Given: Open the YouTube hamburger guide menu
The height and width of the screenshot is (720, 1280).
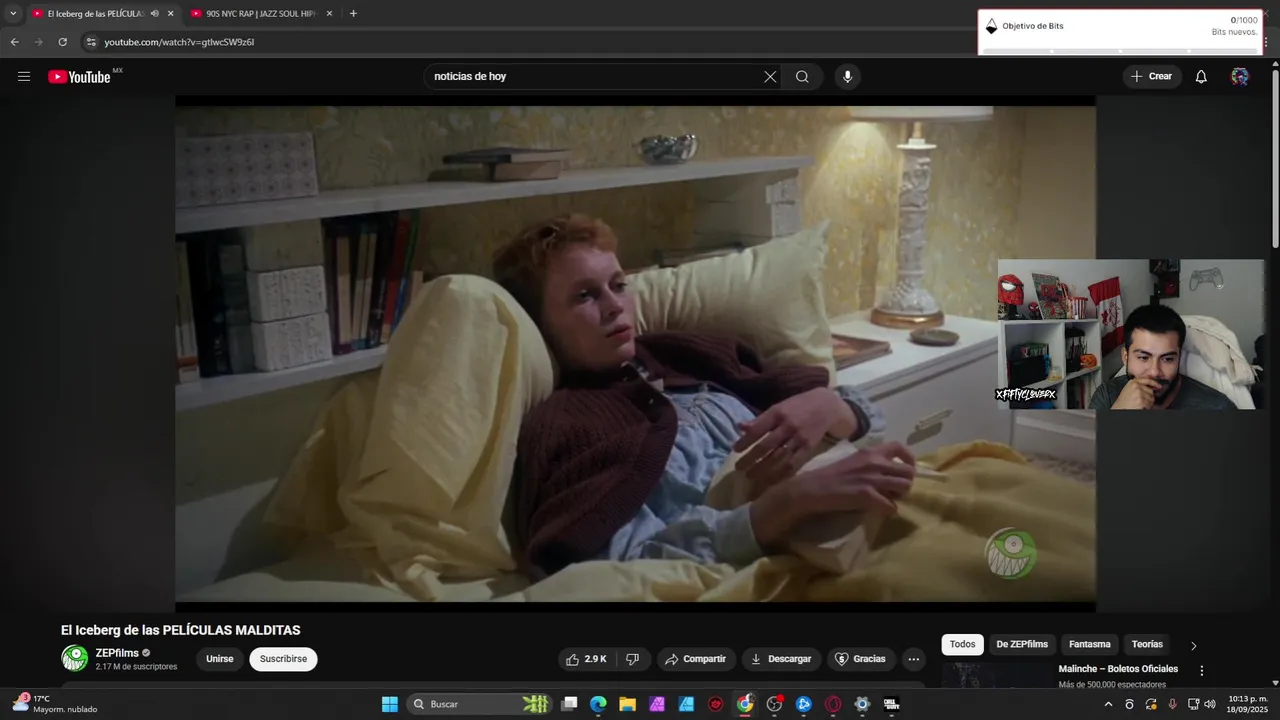Looking at the screenshot, I should [24, 77].
